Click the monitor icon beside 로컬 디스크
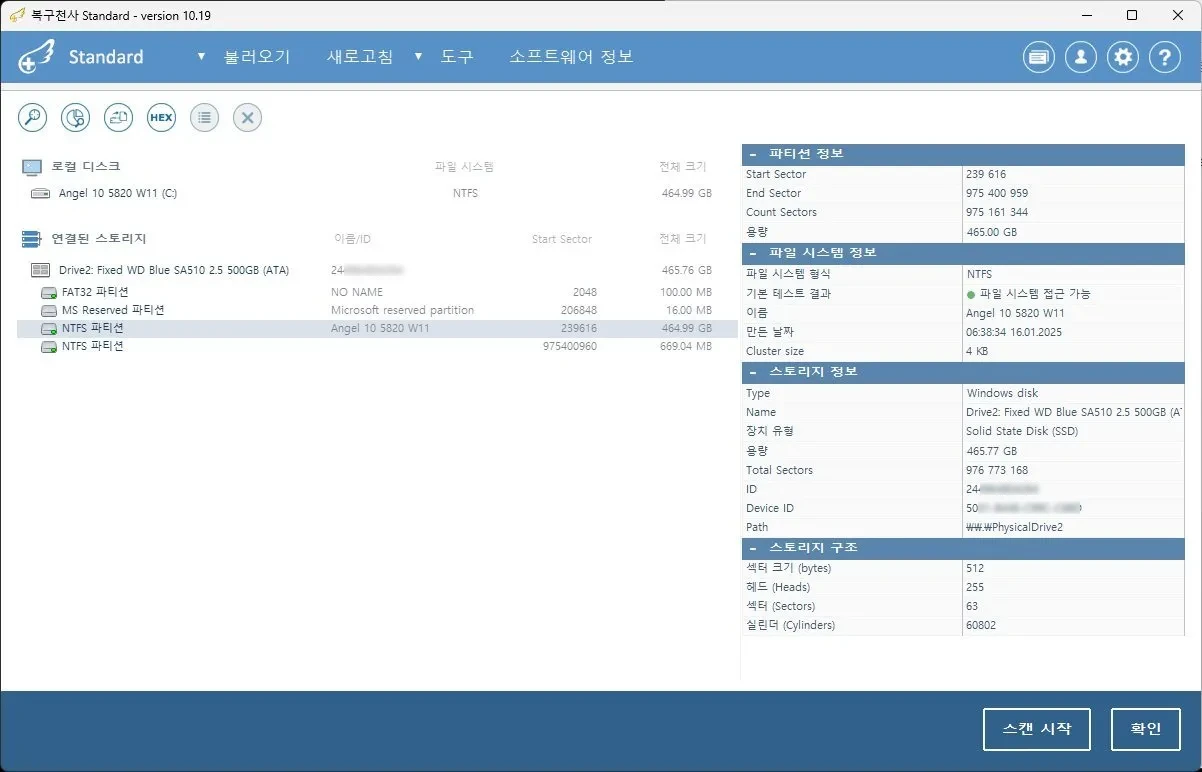1202x772 pixels. [32, 166]
